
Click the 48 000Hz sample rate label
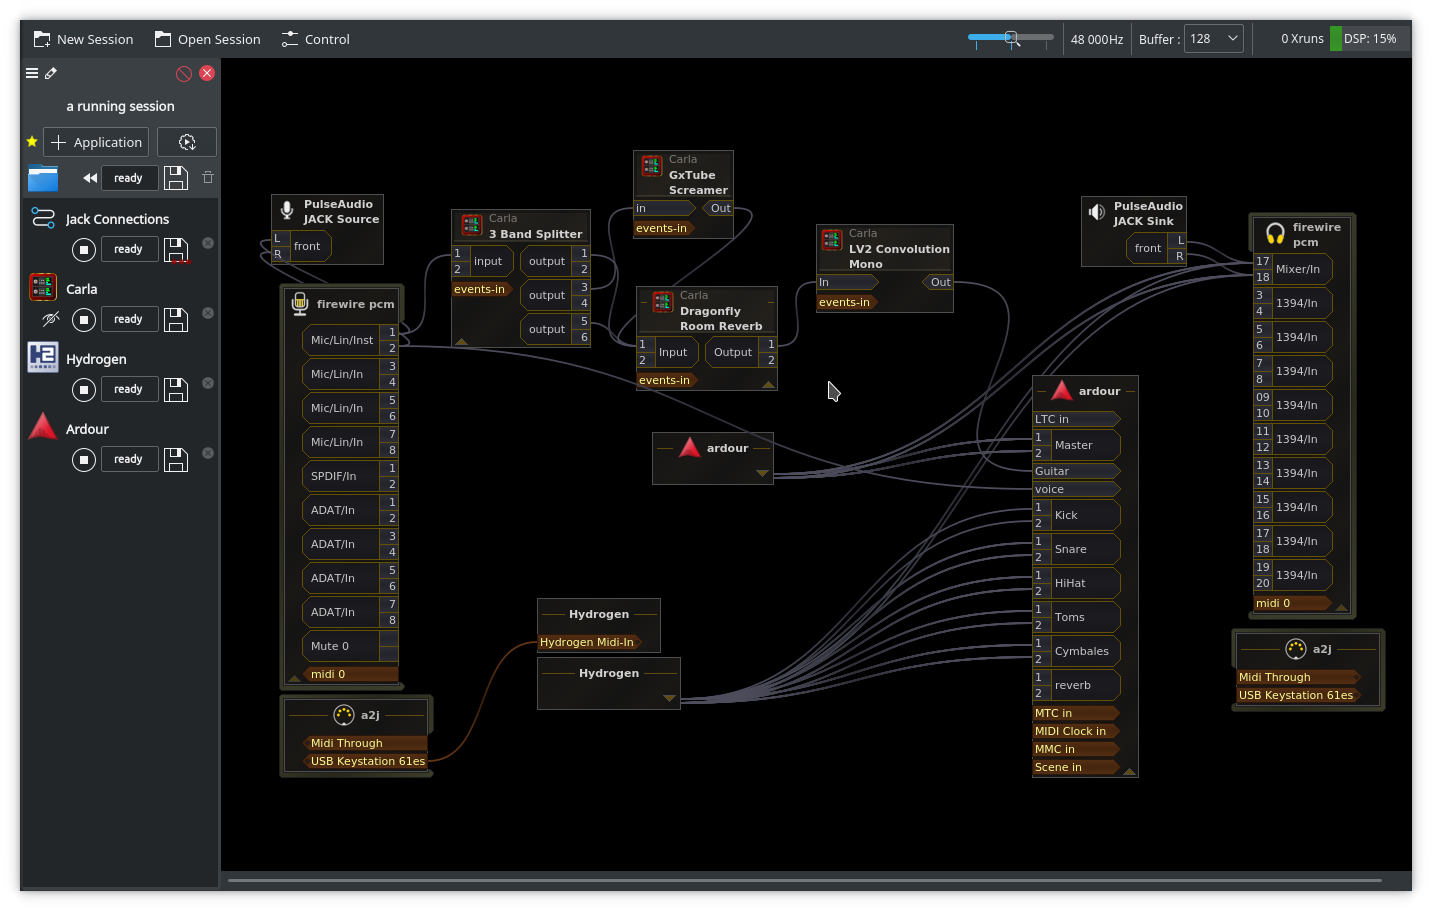point(1097,39)
